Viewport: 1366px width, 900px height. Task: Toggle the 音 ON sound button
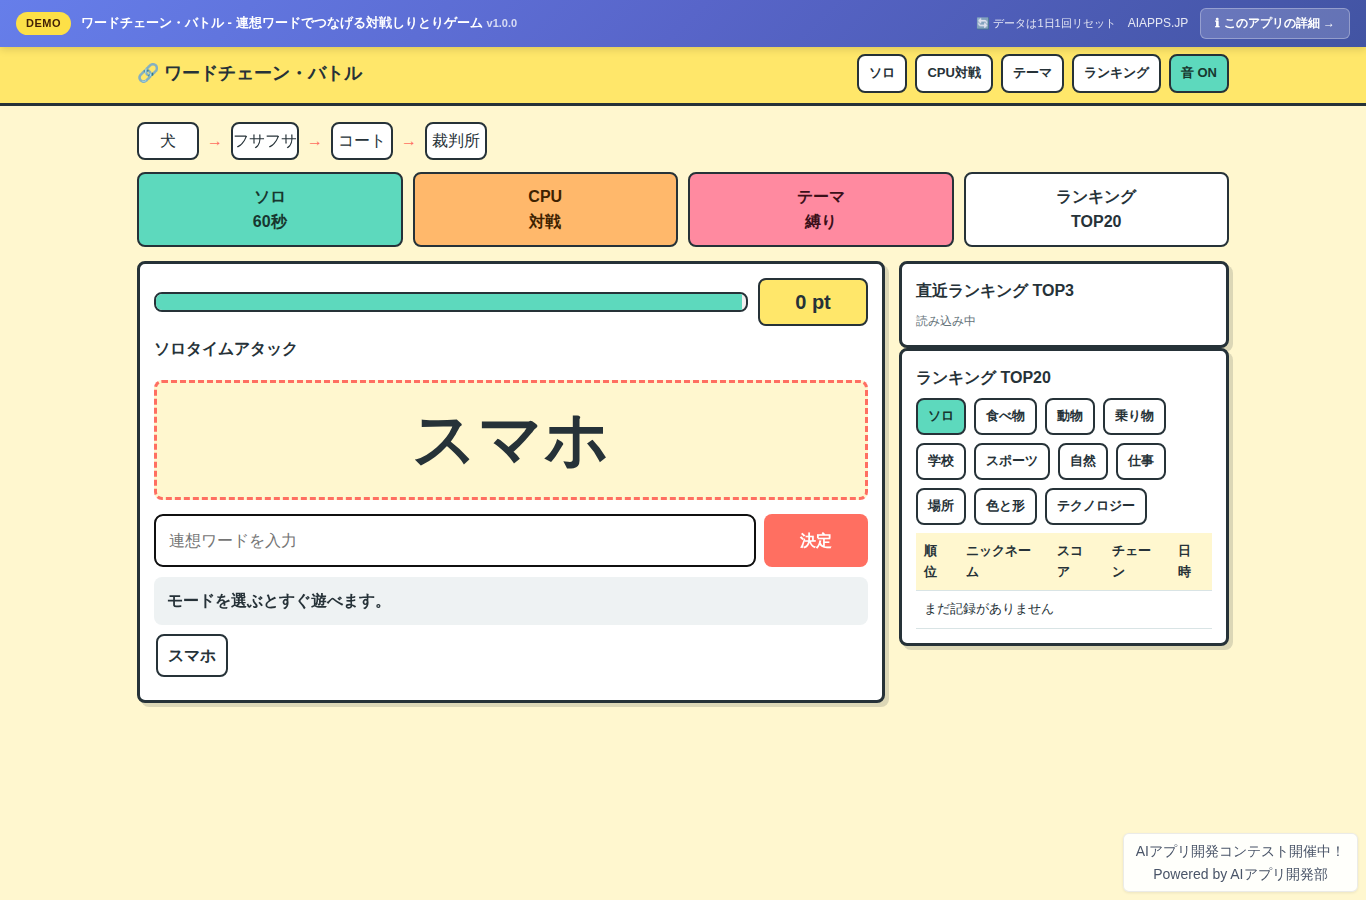(x=1198, y=73)
